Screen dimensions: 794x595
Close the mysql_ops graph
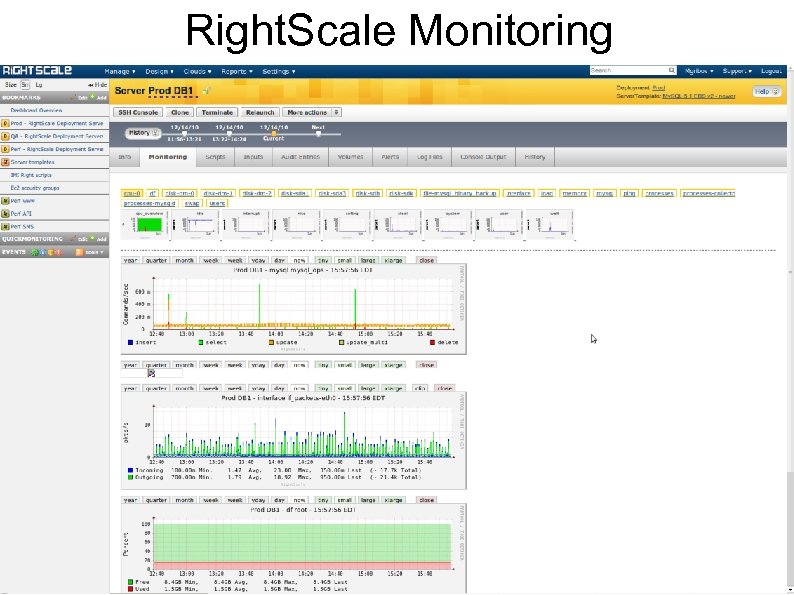[426, 260]
